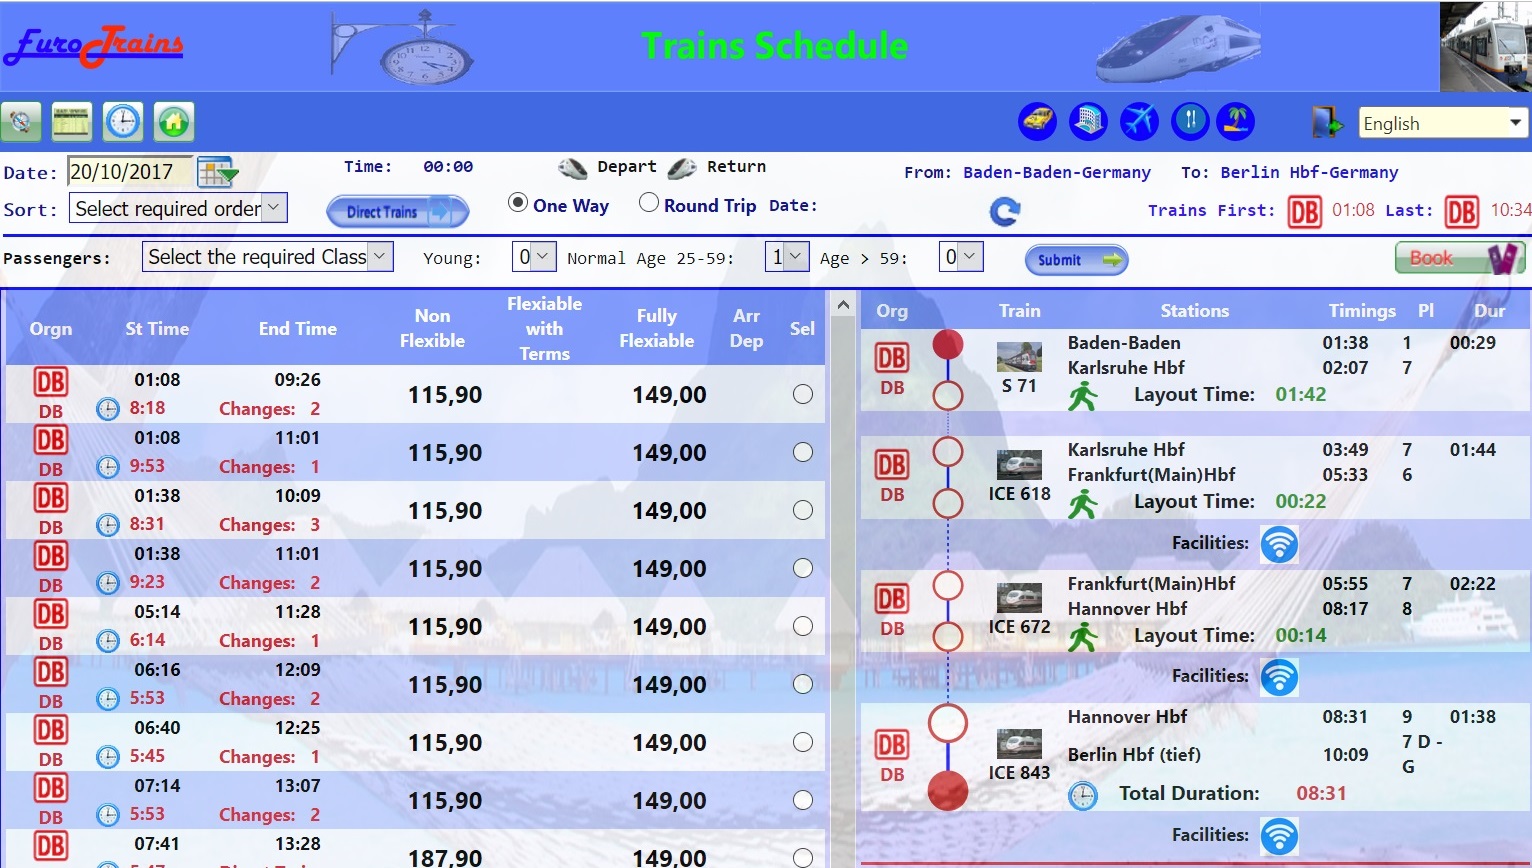Click the Date input field

pos(130,172)
